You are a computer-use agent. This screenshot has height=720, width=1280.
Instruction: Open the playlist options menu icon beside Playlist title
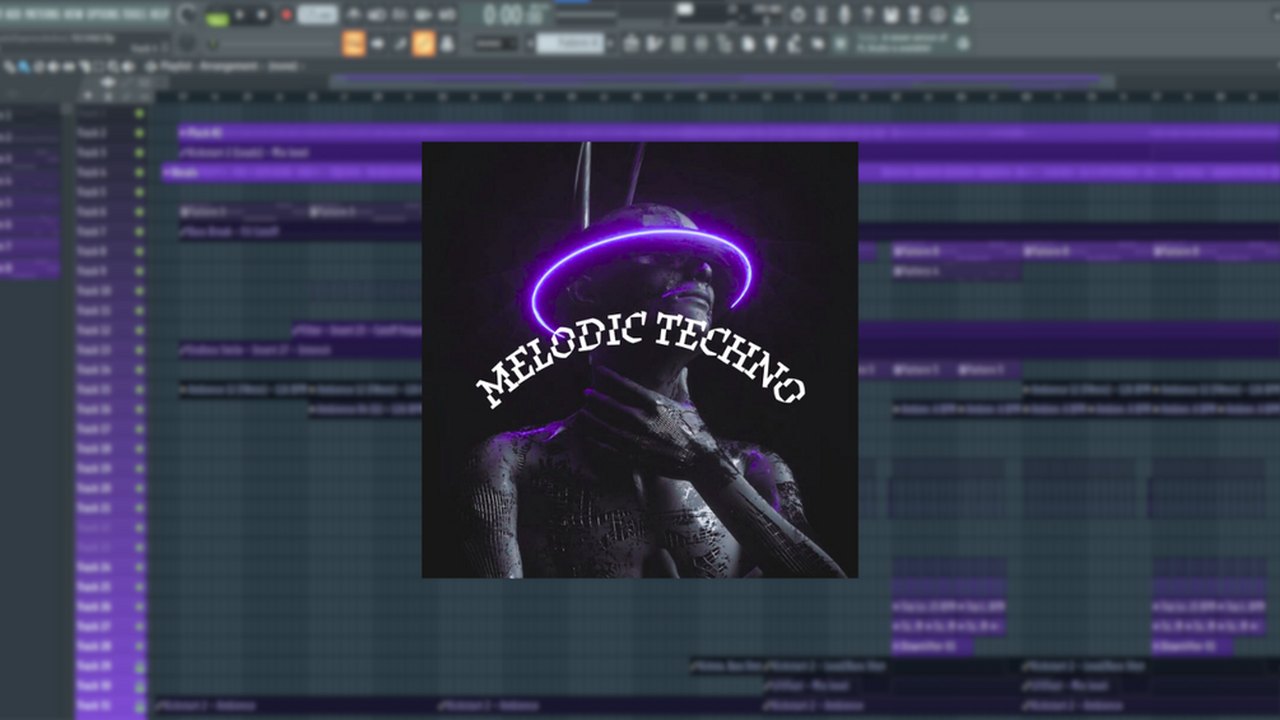152,67
